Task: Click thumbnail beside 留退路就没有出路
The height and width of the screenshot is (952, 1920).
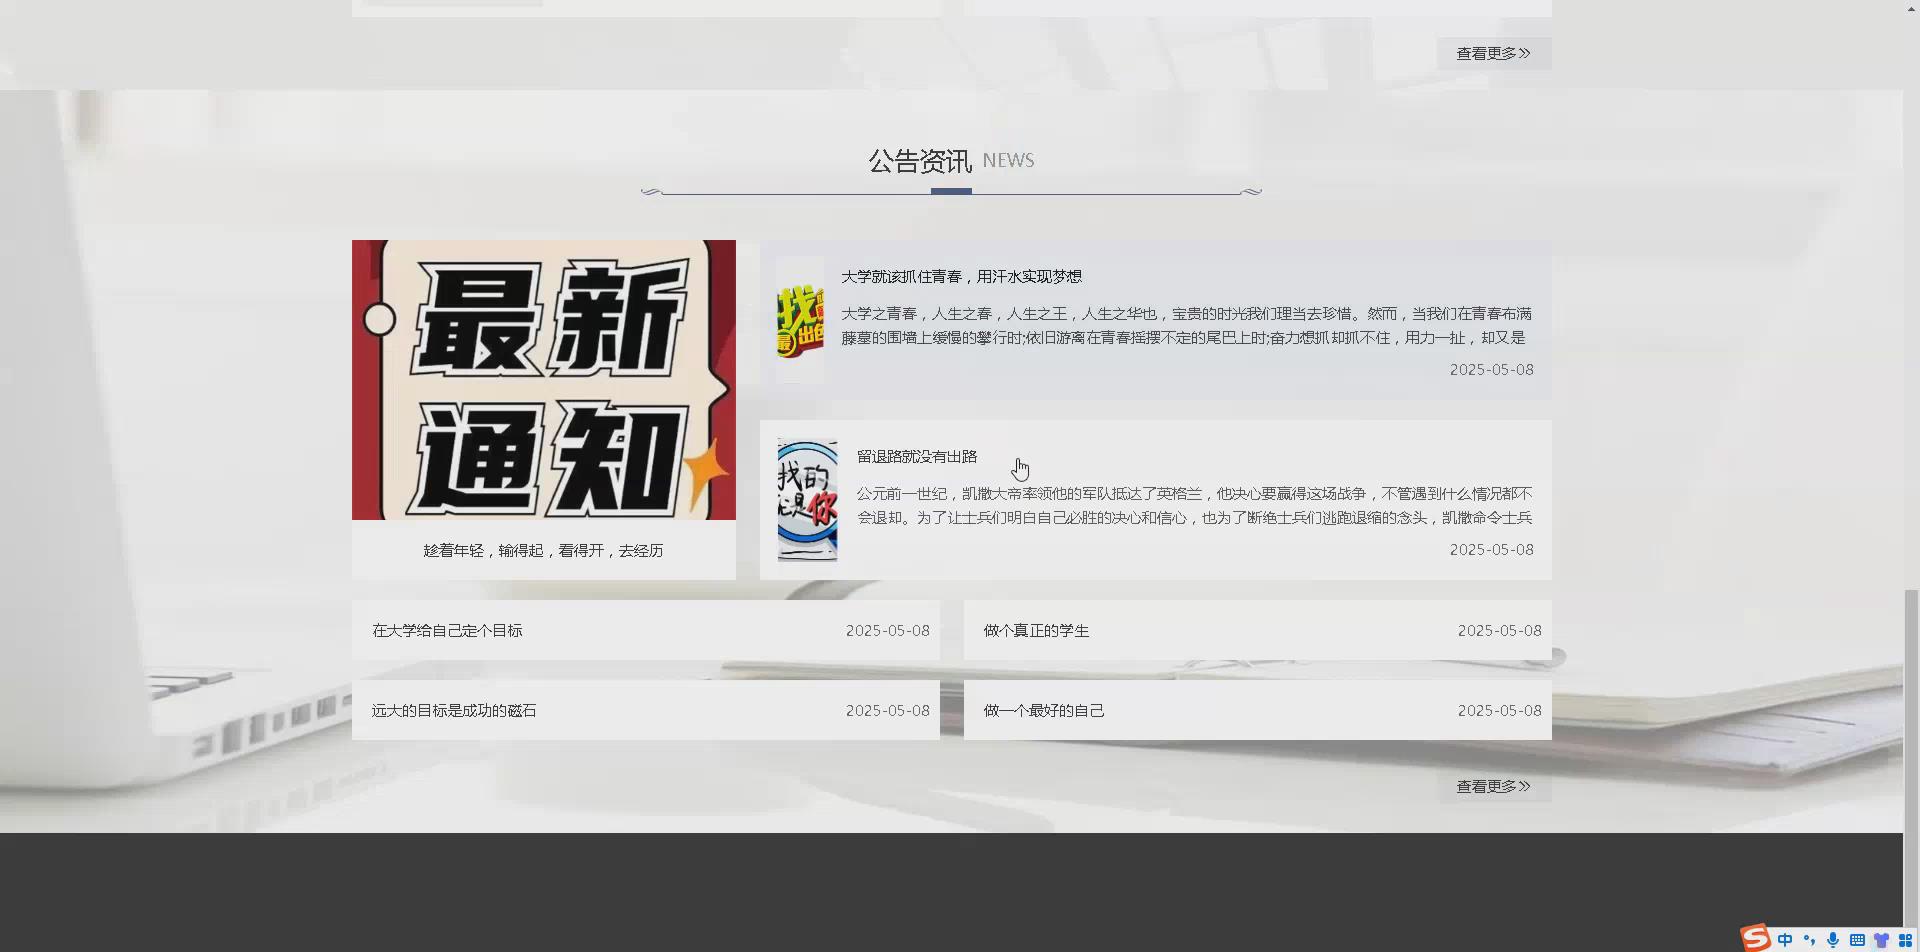Action: (807, 497)
